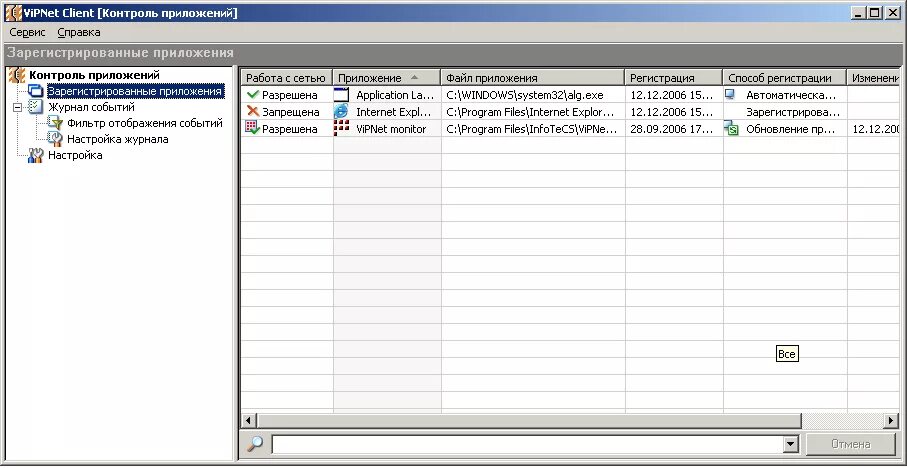Screen dimensions: 907x468
Task: Click the Все tooltip label
Action: pyautogui.click(x=787, y=354)
